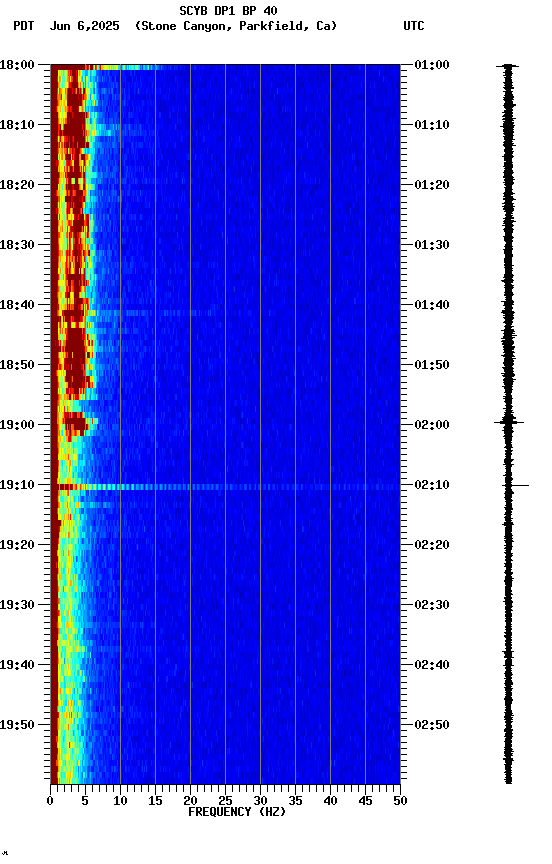
Task: Click the 45 Hz frequency axis label
Action: click(365, 801)
